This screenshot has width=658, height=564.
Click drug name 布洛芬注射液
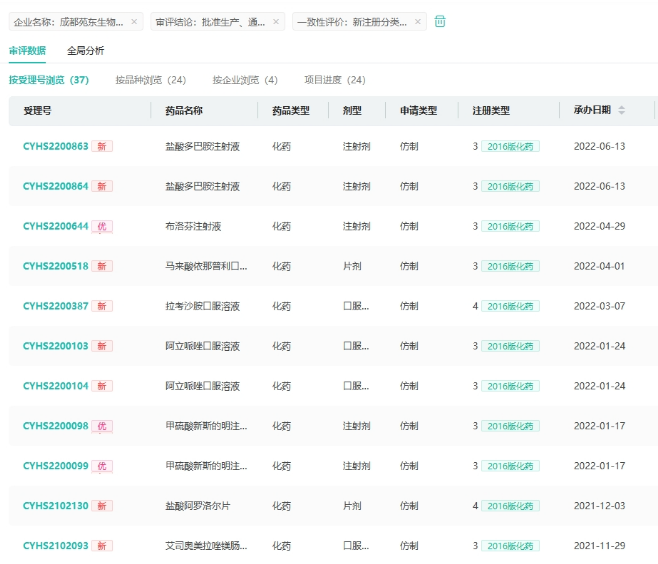(x=196, y=226)
